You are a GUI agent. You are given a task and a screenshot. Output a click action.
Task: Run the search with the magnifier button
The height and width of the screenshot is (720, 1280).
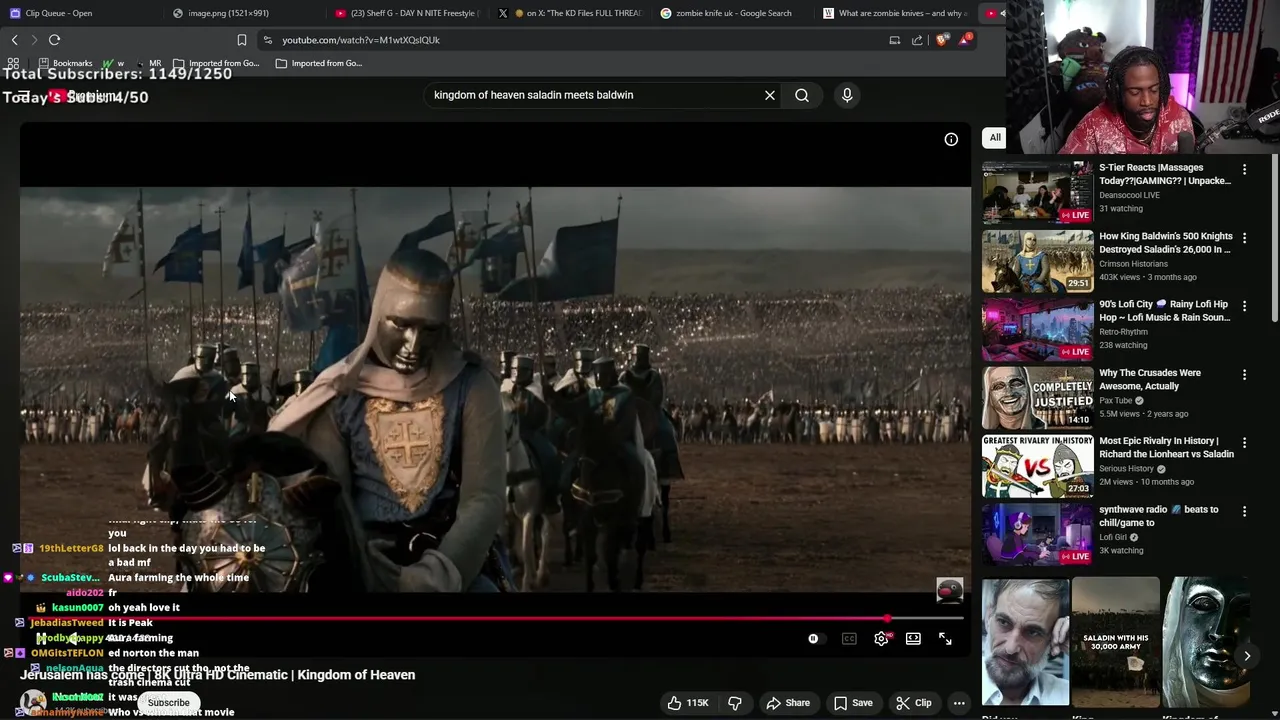[x=802, y=95]
